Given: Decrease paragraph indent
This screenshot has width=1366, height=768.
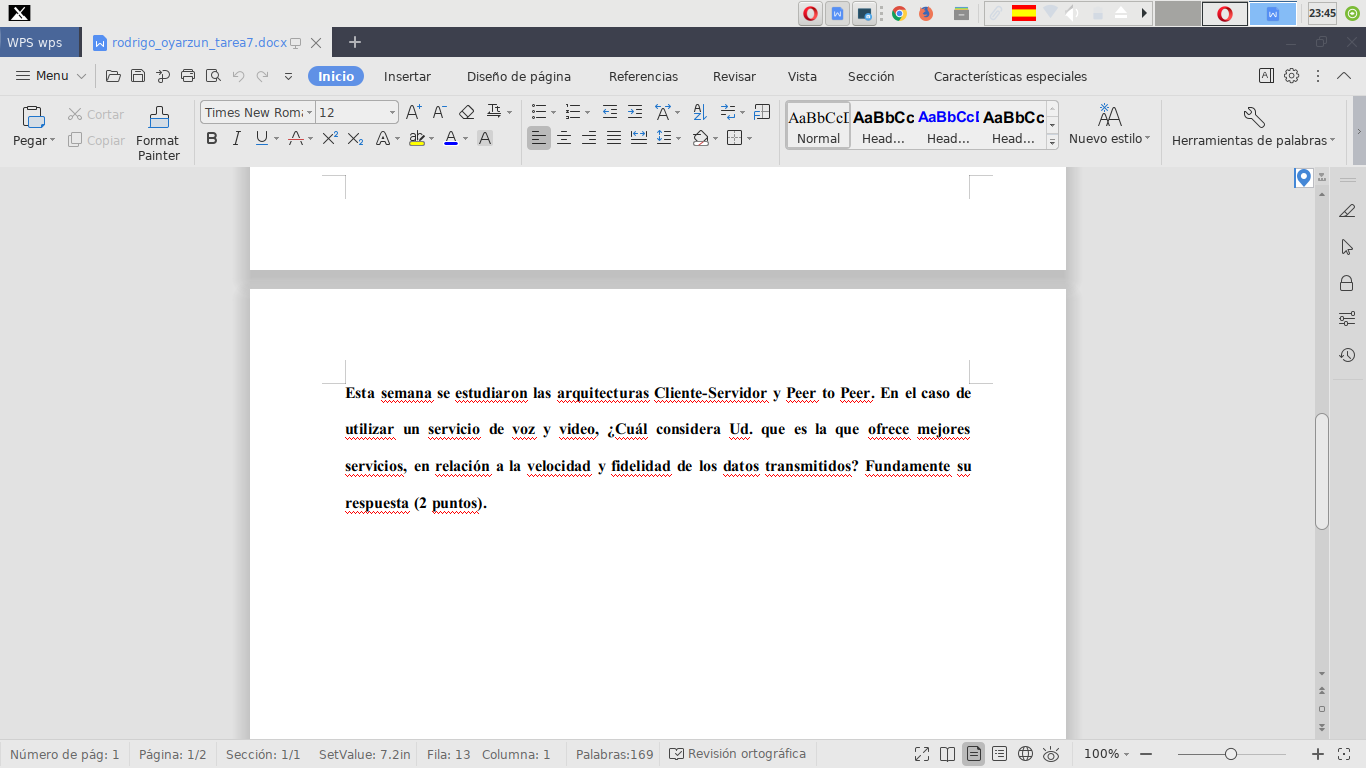Looking at the screenshot, I should (609, 112).
